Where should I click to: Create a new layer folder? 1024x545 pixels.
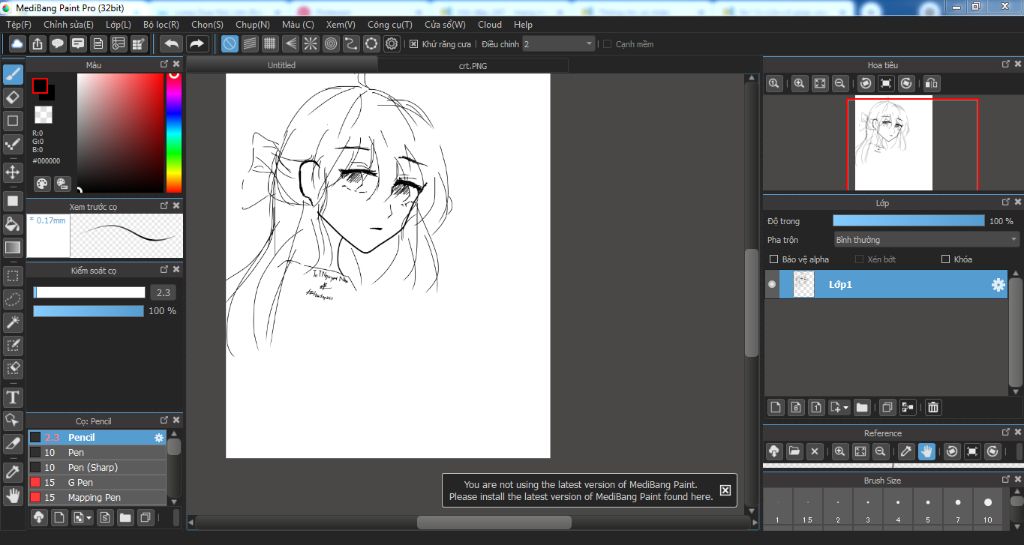pos(862,407)
